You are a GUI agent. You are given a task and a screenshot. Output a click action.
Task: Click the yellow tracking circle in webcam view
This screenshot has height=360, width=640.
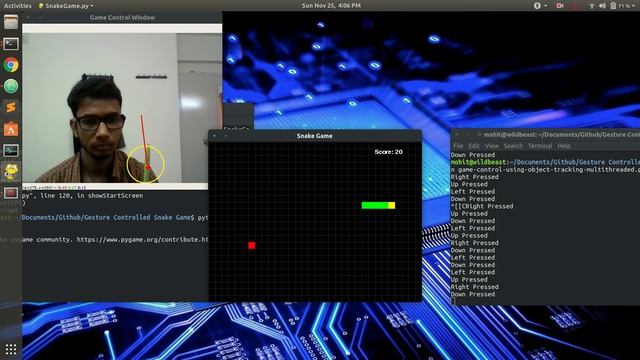tap(145, 164)
